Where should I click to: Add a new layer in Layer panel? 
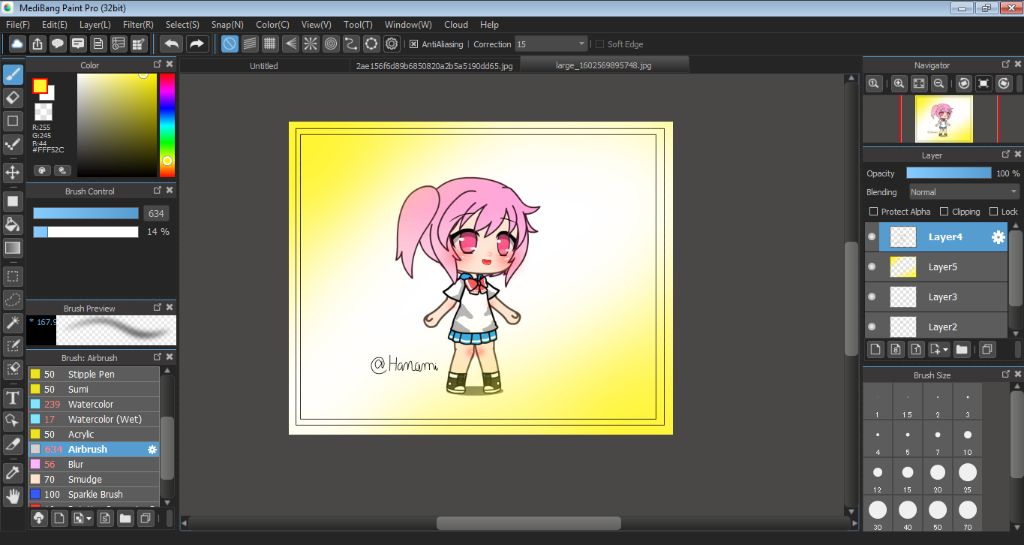(x=876, y=349)
